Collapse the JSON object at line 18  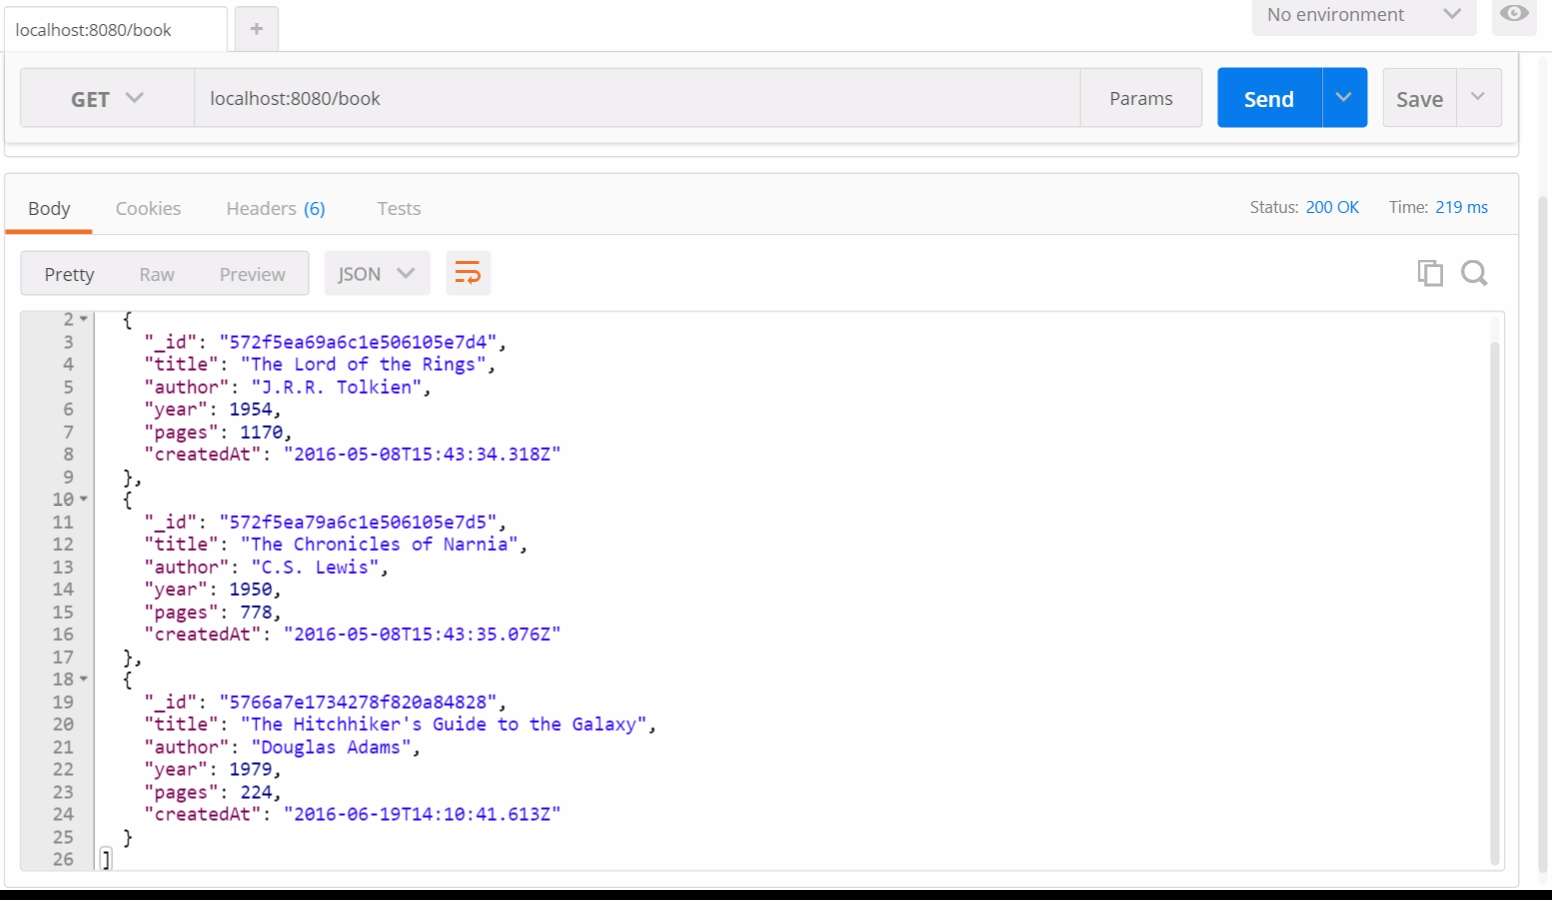[x=84, y=679]
